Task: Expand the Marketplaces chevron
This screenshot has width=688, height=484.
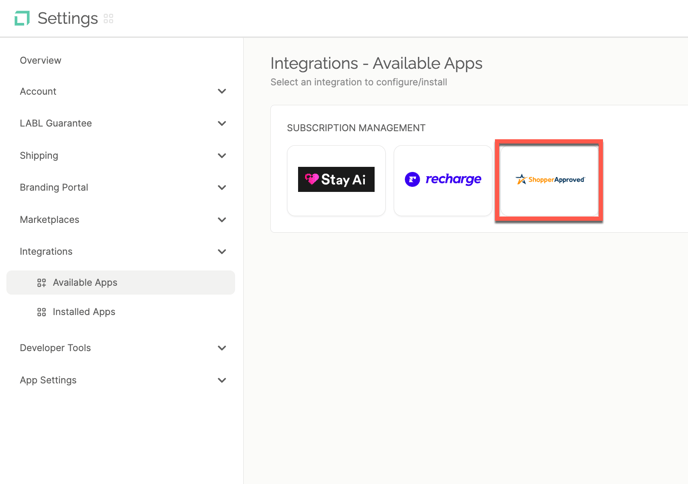Action: 222,219
